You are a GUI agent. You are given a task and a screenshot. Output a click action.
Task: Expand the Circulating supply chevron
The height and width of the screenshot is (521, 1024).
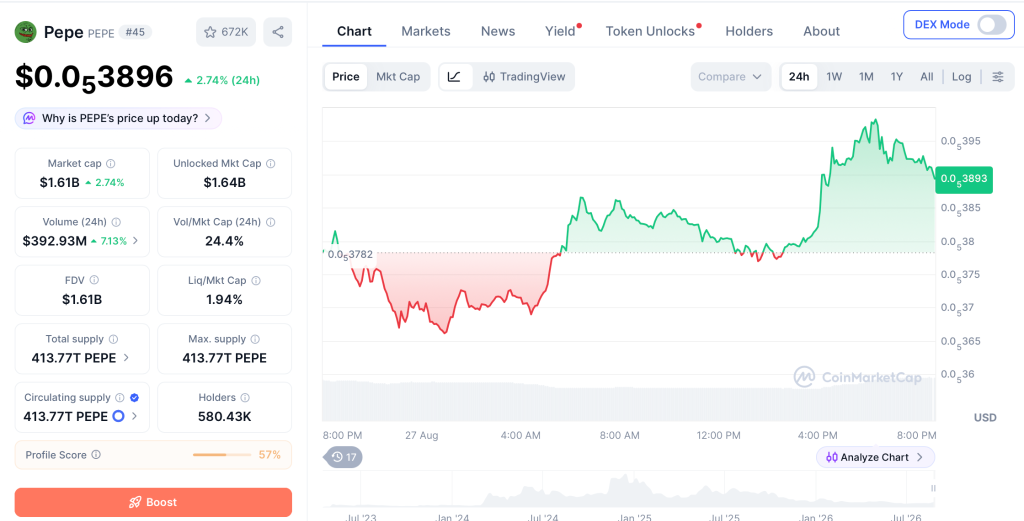135,416
